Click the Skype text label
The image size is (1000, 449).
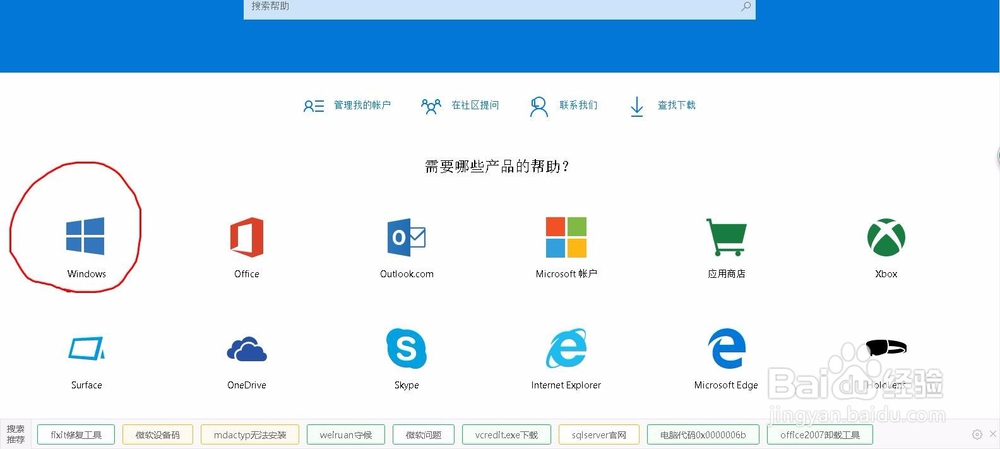(x=406, y=385)
